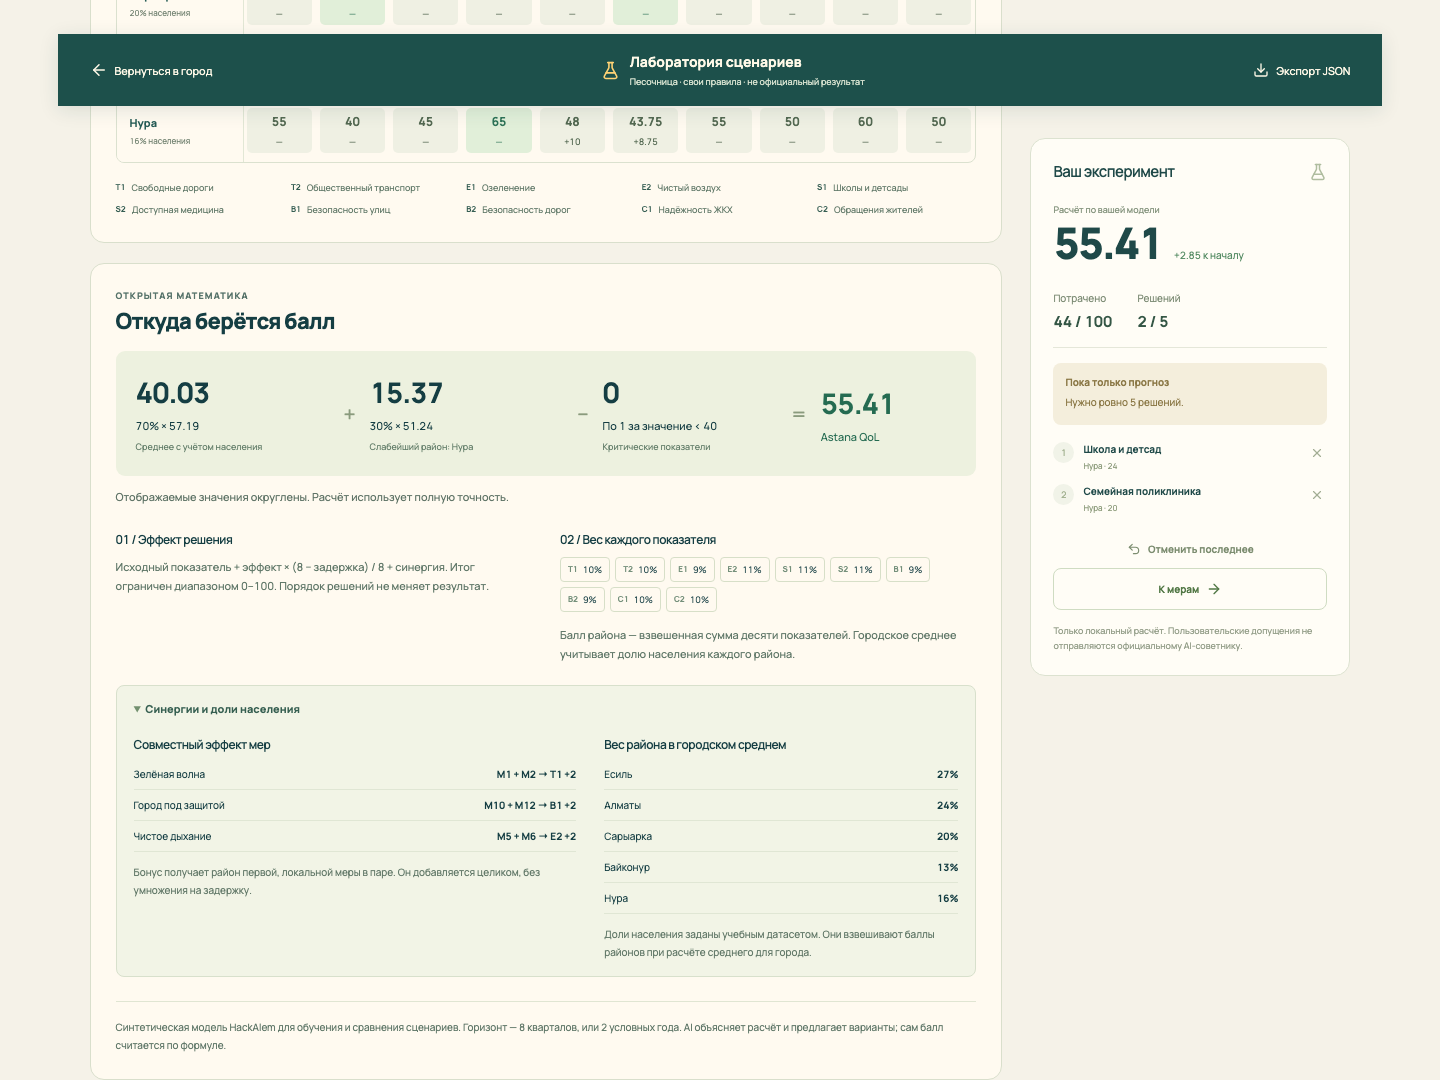This screenshot has height=1080, width=1440.
Task: Click the 55.41 Astana QoL result
Action: (x=857, y=415)
